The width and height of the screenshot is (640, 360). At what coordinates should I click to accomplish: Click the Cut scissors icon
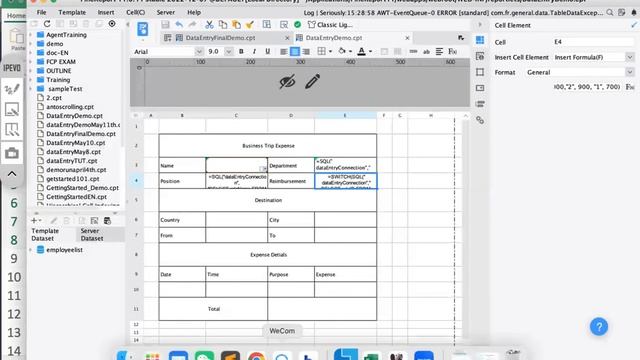tap(209, 24)
